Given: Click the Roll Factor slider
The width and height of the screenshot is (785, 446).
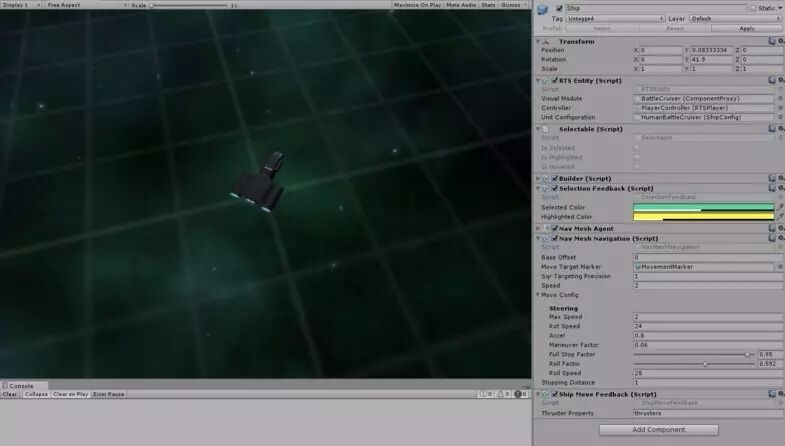Looking at the screenshot, I should (693, 364).
